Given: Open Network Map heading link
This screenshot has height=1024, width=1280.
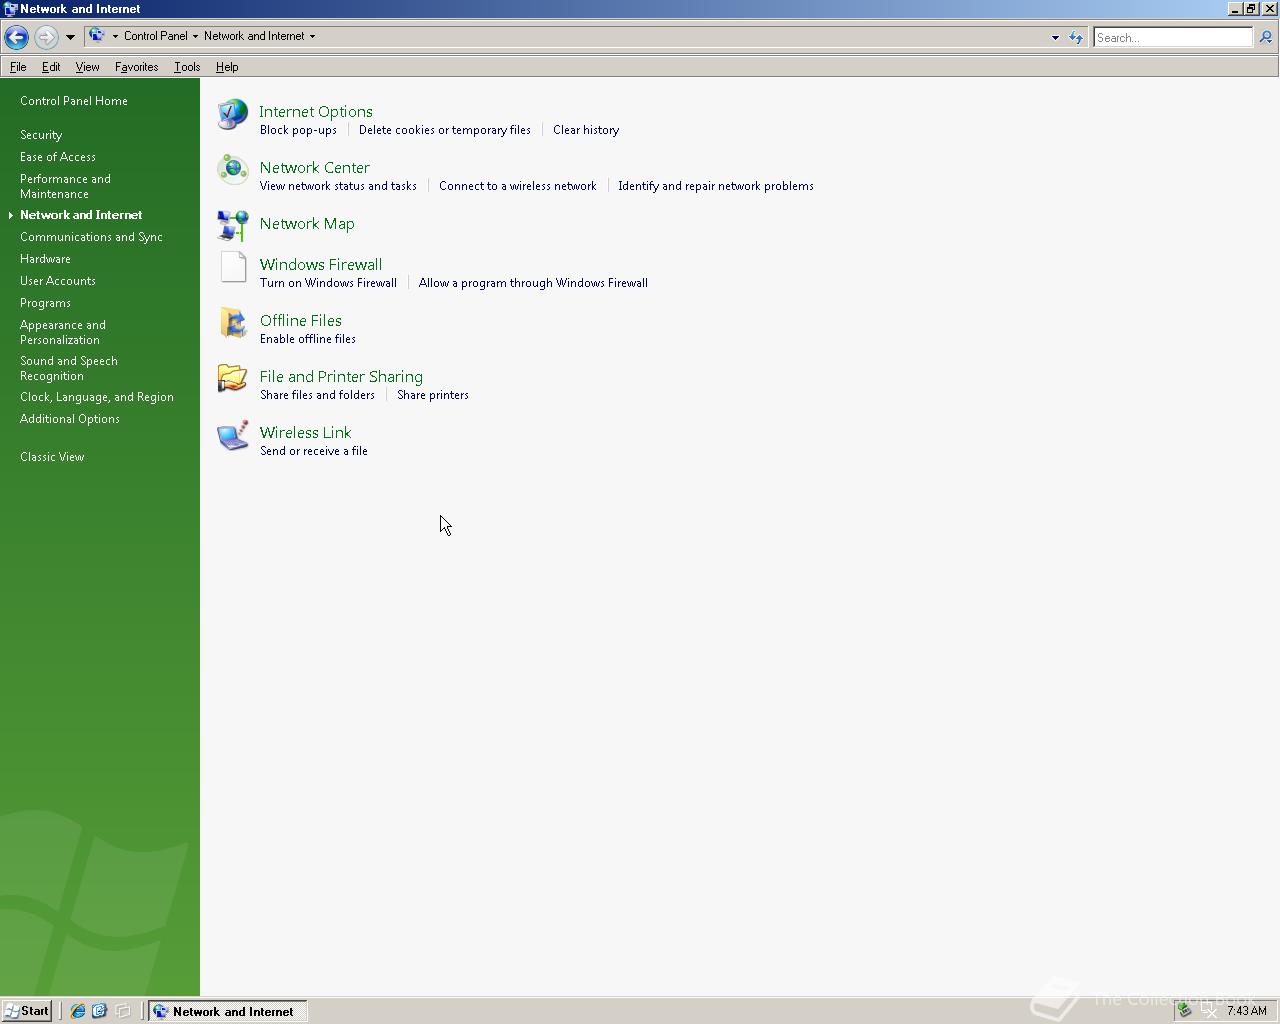Looking at the screenshot, I should [x=307, y=224].
